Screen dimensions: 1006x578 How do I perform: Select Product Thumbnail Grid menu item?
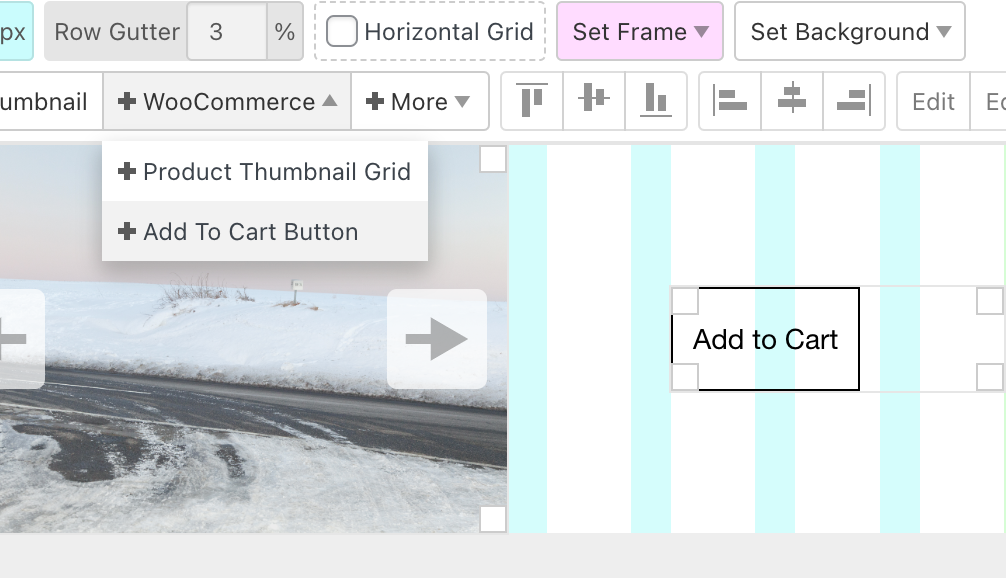click(x=265, y=171)
